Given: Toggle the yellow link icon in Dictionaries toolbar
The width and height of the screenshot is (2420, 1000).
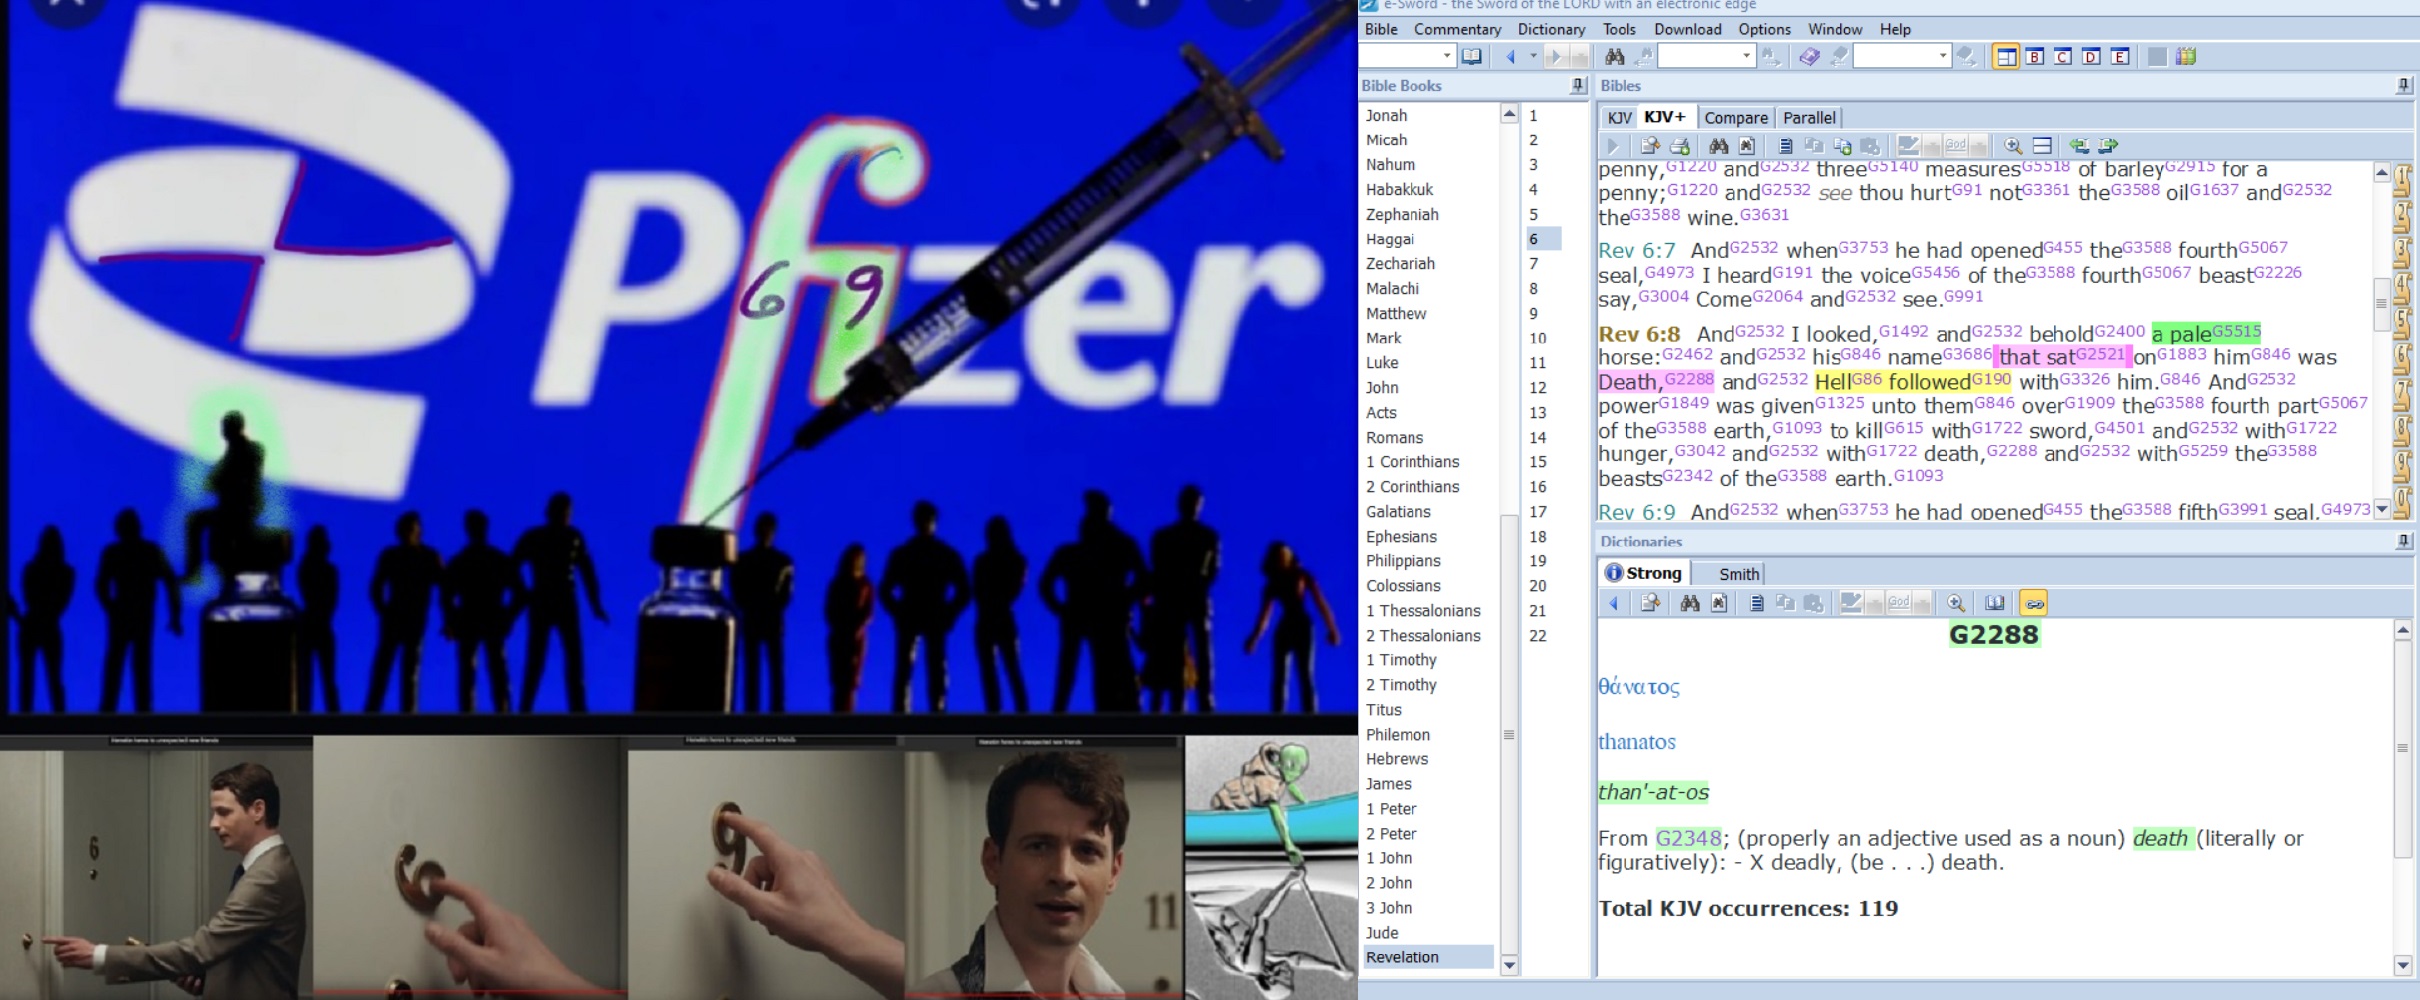Looking at the screenshot, I should click(2034, 603).
